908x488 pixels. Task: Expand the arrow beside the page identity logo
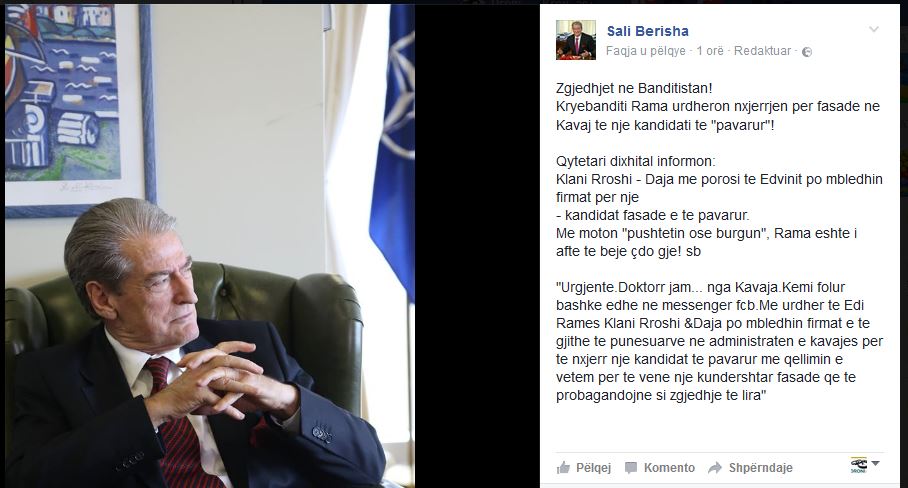click(x=876, y=463)
